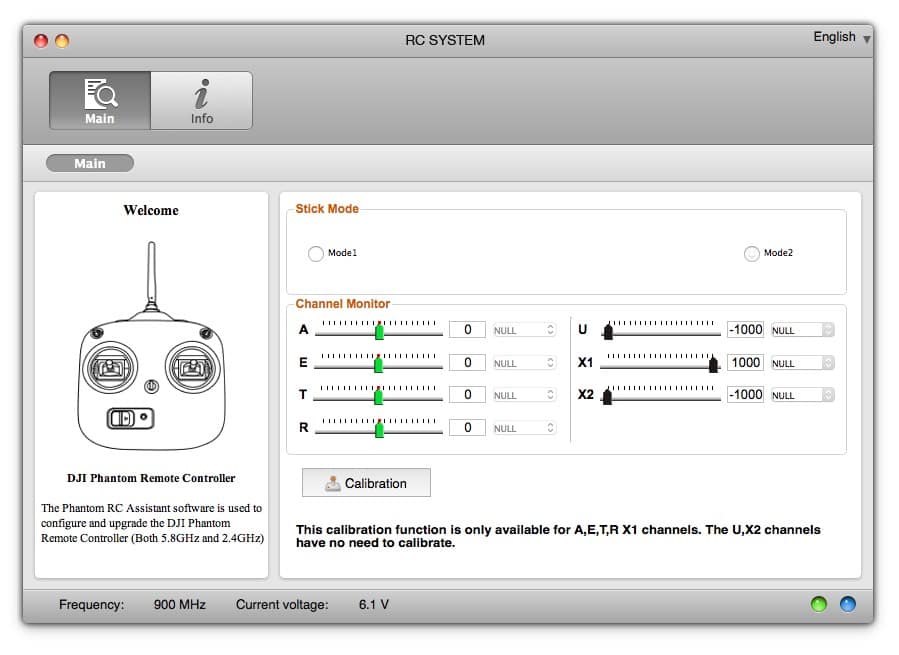Click the channel T value field
The image size is (899, 655).
pos(467,395)
